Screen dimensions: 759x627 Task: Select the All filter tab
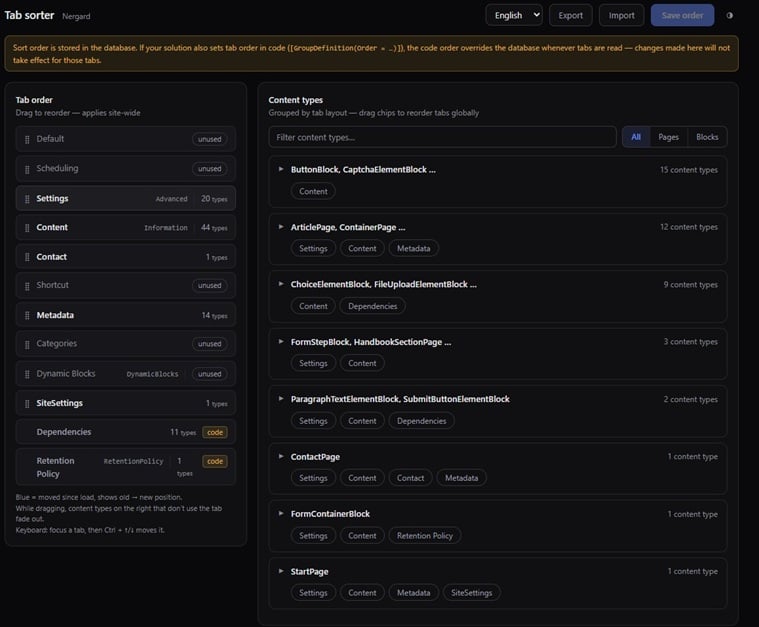click(x=636, y=138)
